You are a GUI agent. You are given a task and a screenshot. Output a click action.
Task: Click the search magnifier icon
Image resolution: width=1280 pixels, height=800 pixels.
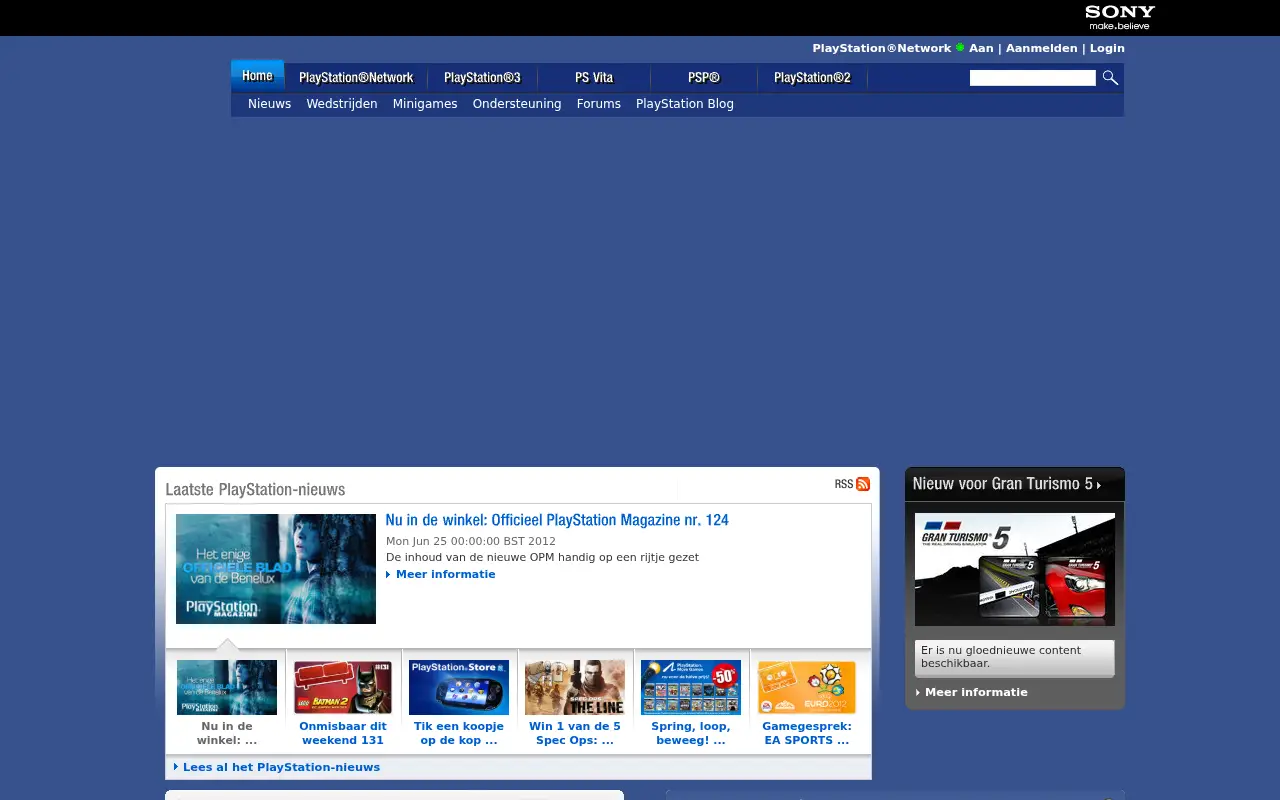click(x=1110, y=78)
